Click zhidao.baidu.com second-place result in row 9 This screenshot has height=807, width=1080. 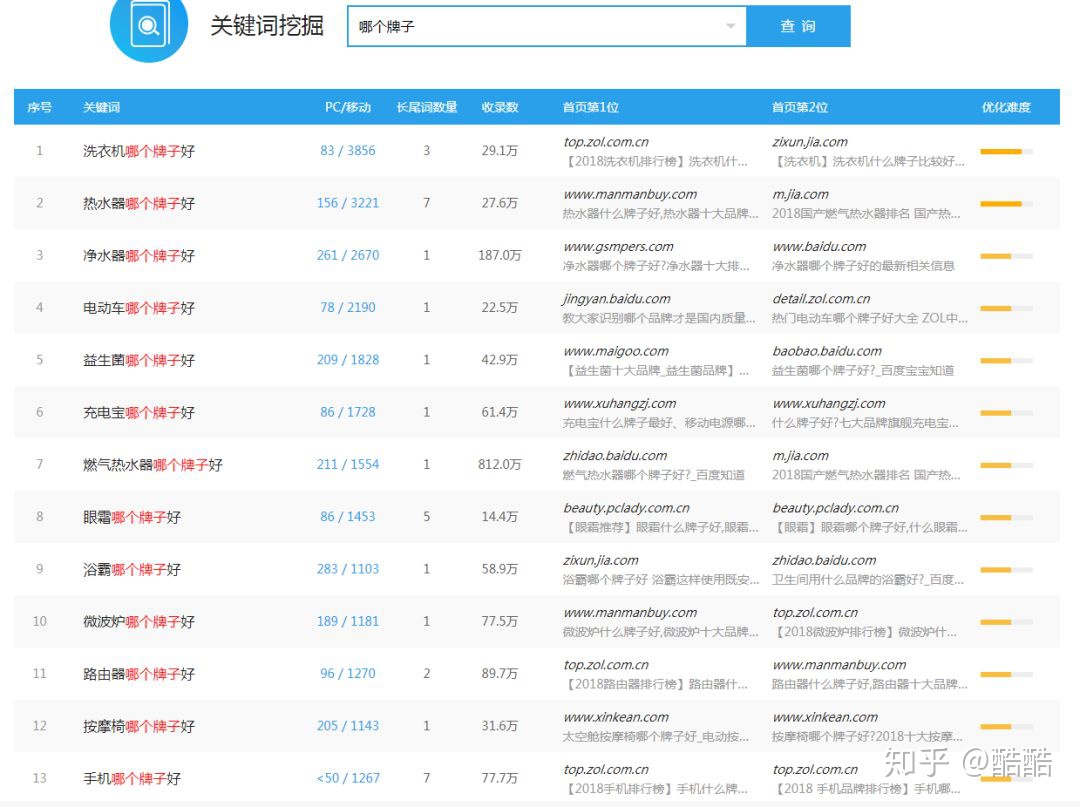[x=824, y=560]
